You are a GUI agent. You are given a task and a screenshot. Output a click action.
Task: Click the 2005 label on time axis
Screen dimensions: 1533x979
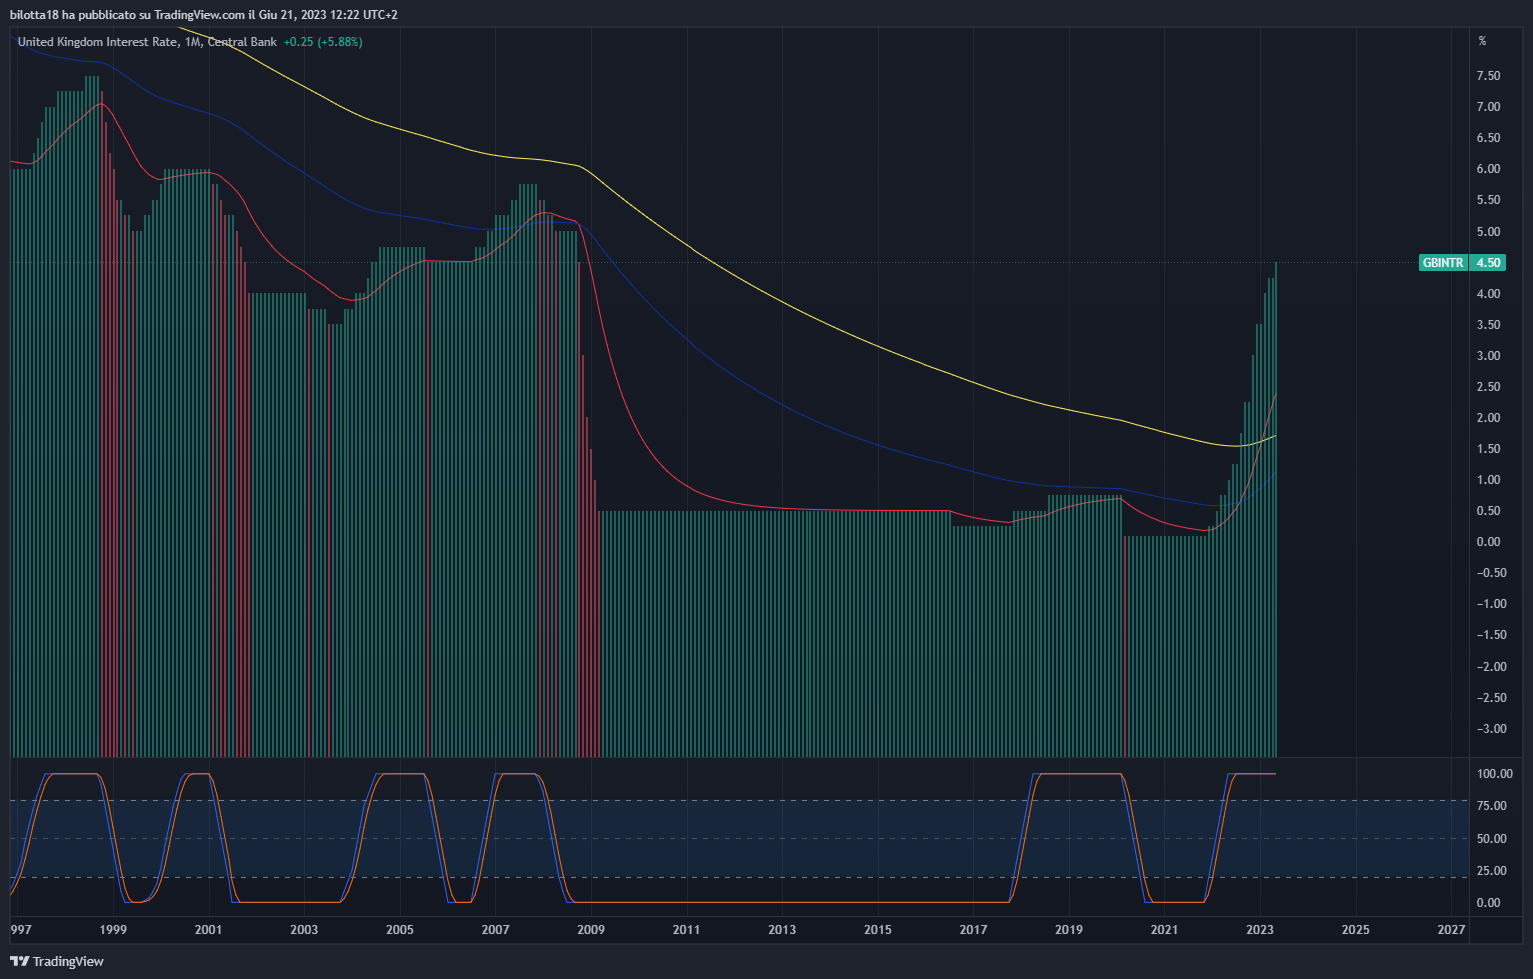(x=400, y=930)
